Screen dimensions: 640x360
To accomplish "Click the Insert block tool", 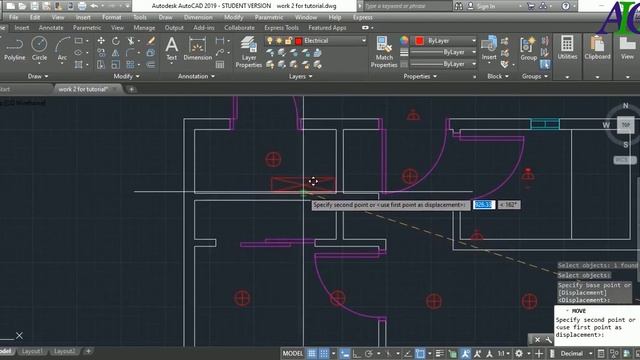I will (x=489, y=48).
